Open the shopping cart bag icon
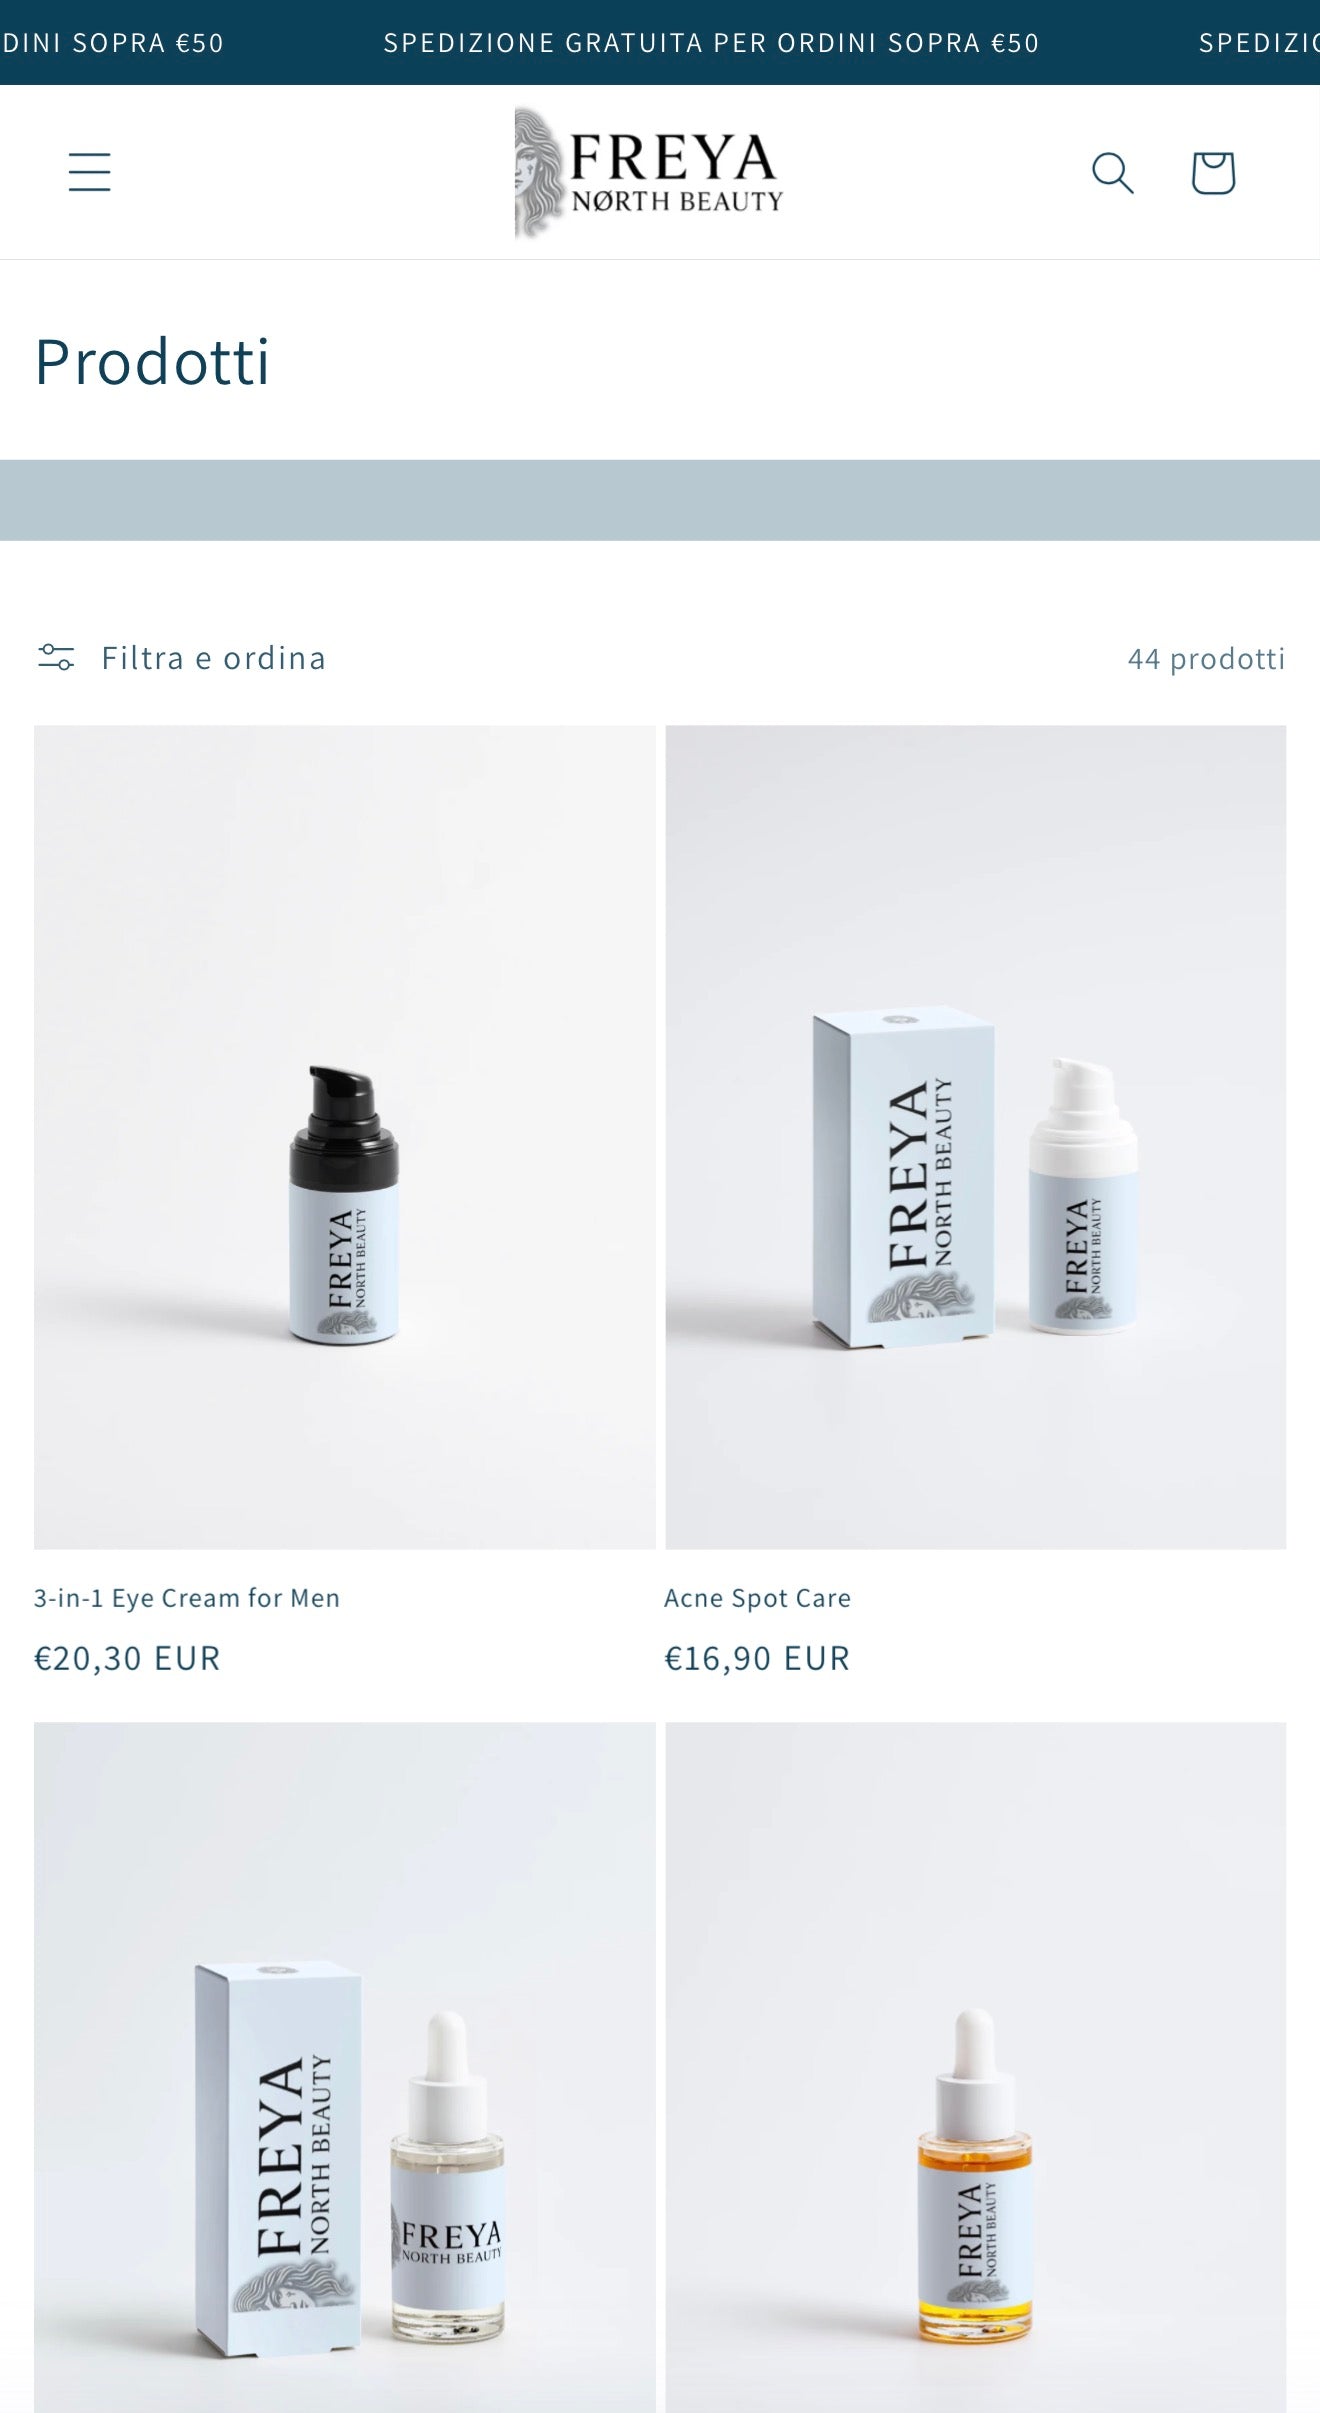The image size is (1320, 2413). click(1213, 172)
